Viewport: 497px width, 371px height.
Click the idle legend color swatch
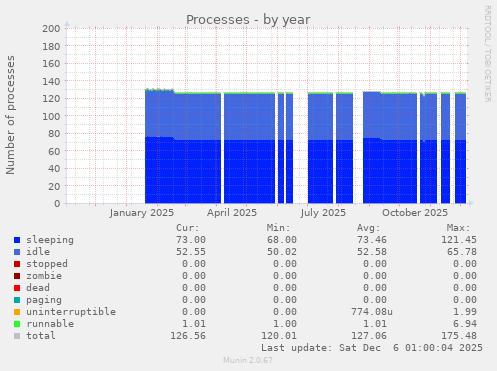[17, 252]
